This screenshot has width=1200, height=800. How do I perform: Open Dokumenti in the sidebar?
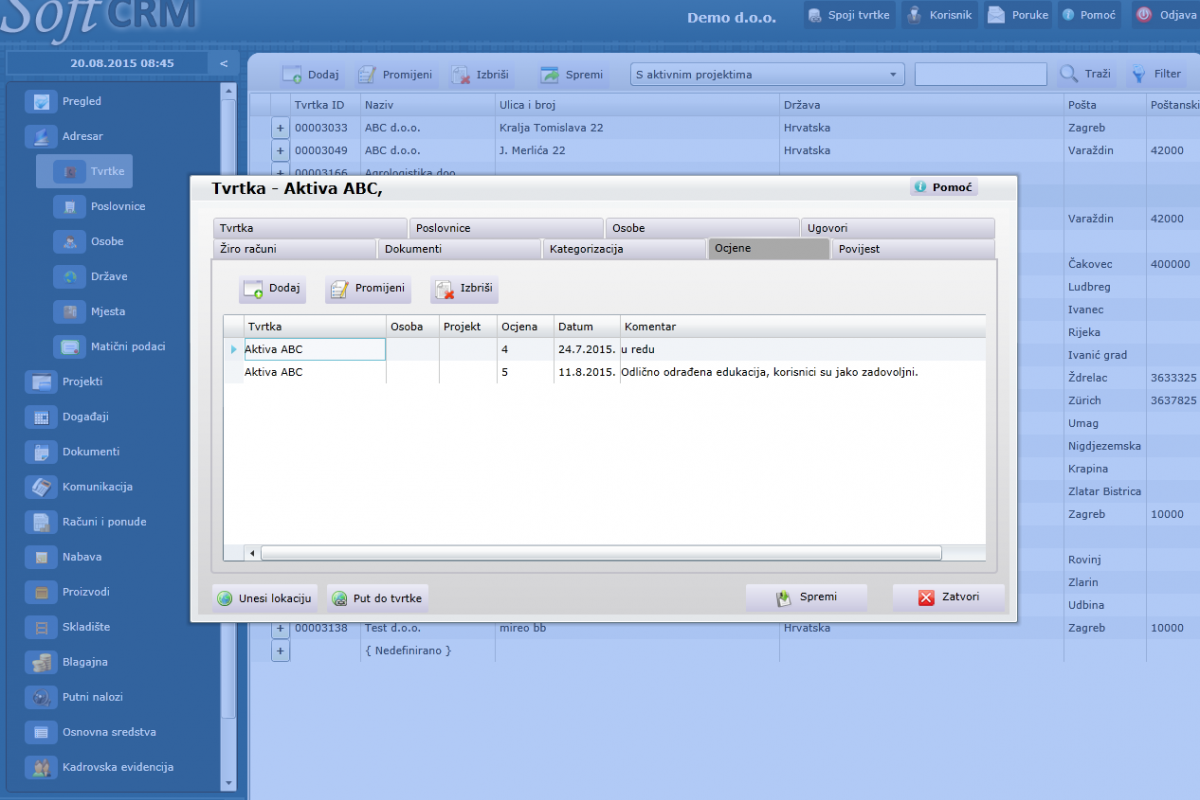73,451
